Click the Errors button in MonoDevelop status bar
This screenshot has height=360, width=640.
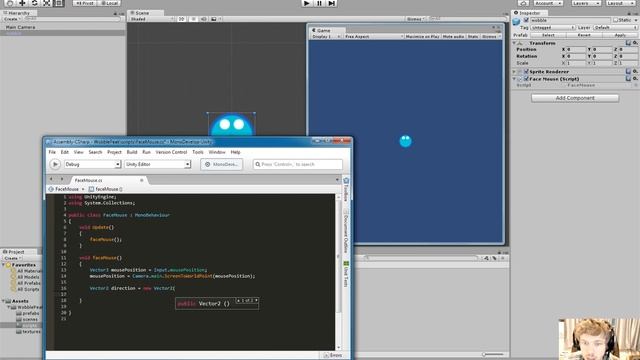(333, 355)
